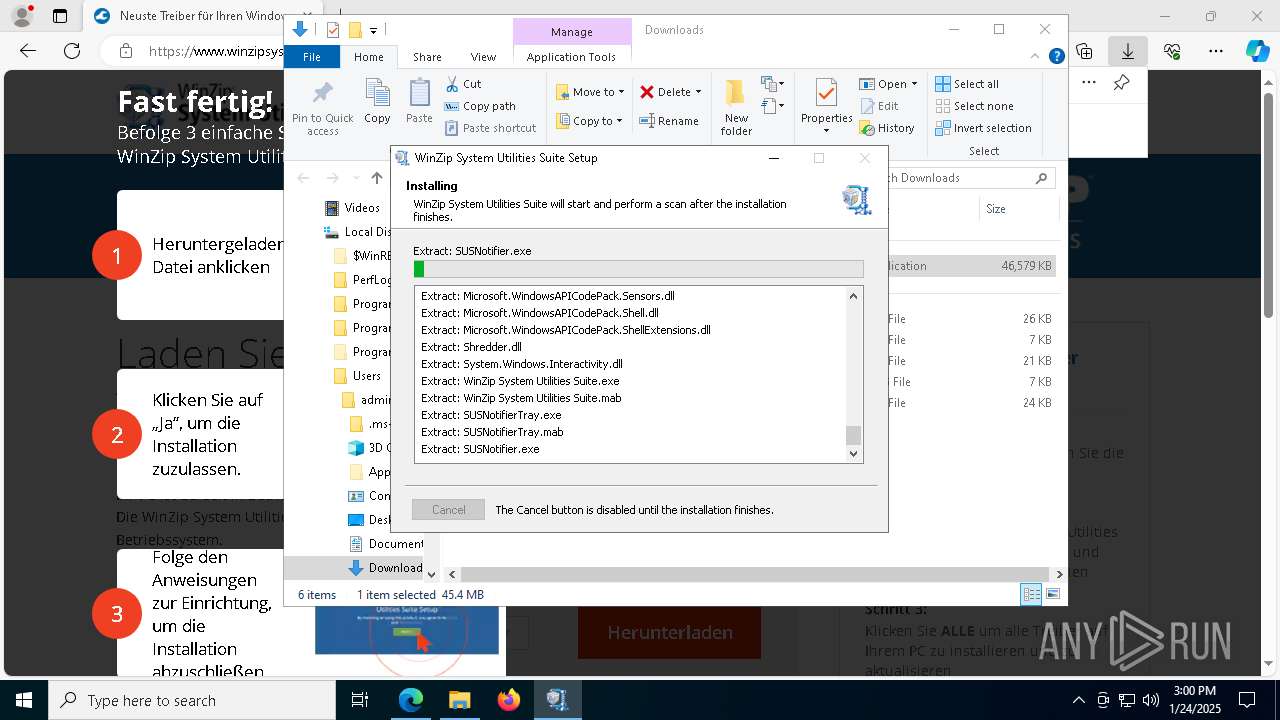
Task: Click the Edge back arrow button
Action: 28,51
